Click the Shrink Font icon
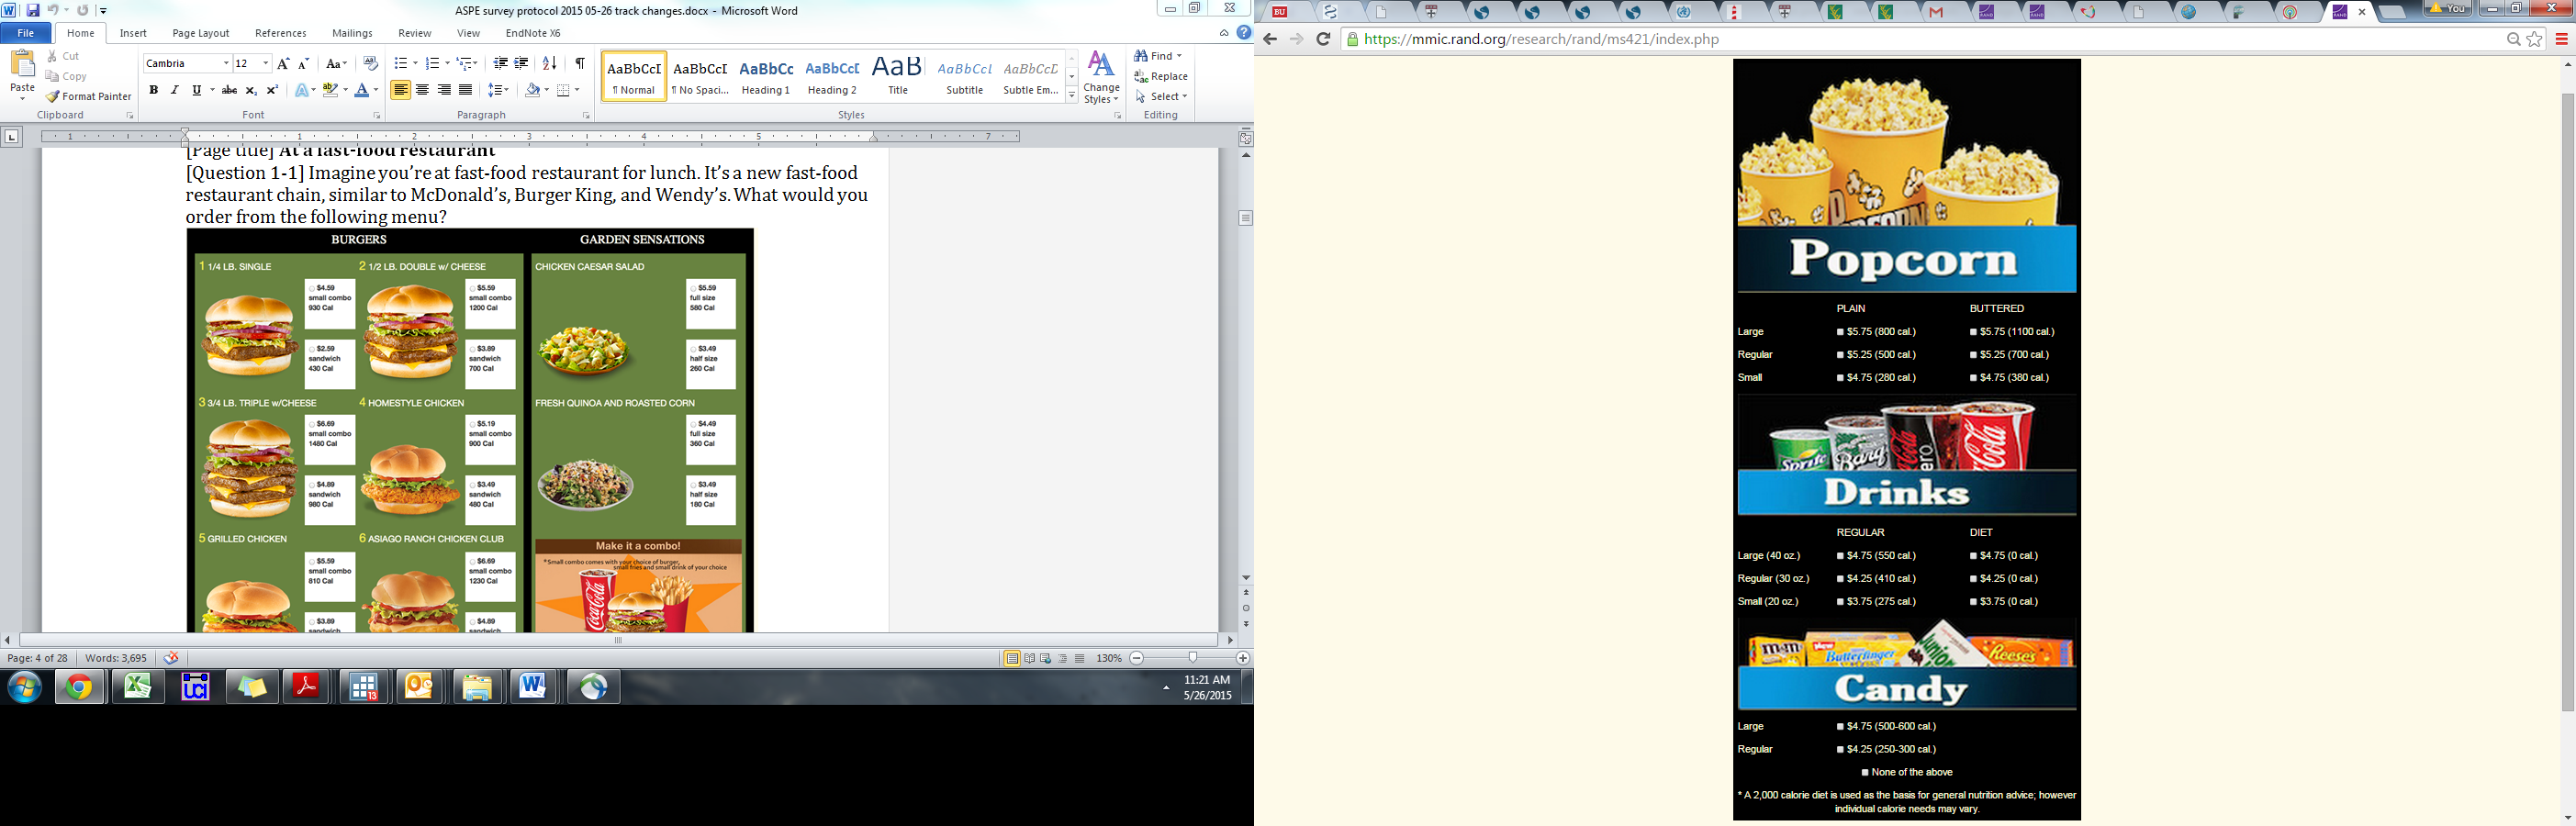2576x826 pixels. click(304, 63)
